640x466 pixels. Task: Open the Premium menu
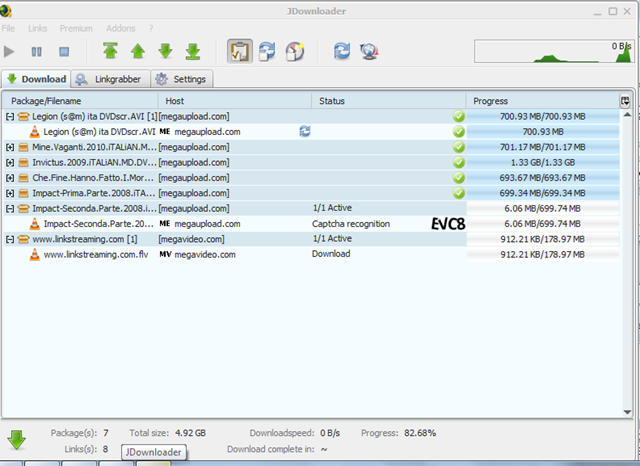coord(76,28)
